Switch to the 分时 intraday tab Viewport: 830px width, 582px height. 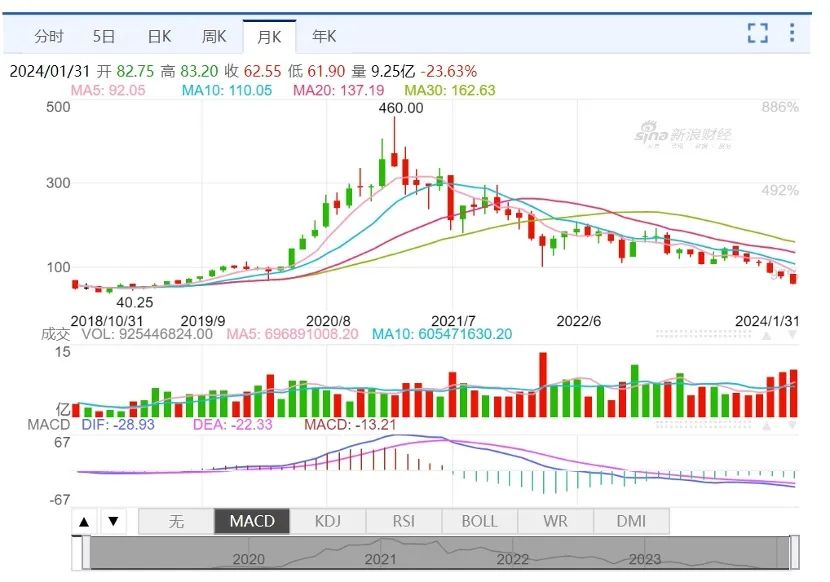(48, 37)
